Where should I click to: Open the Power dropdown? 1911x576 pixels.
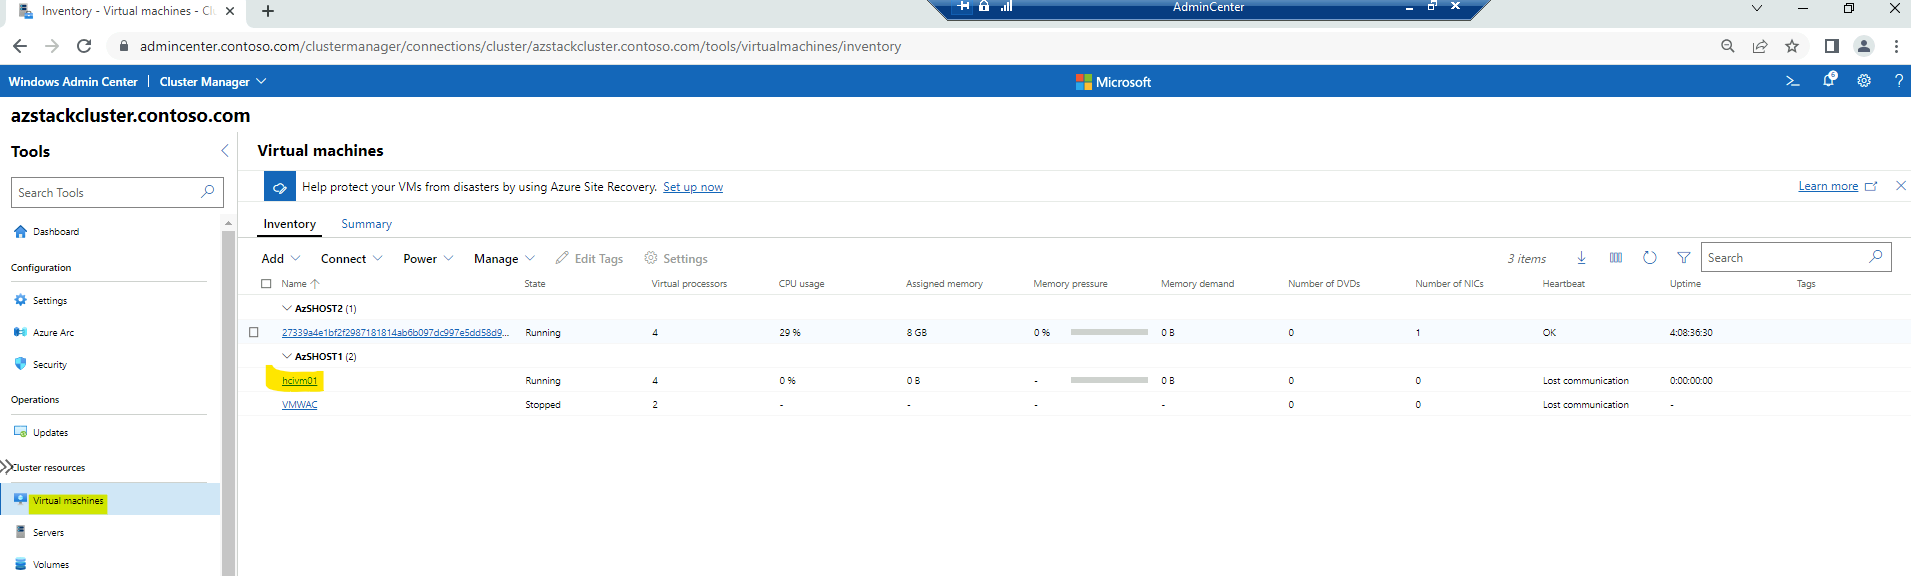point(428,258)
